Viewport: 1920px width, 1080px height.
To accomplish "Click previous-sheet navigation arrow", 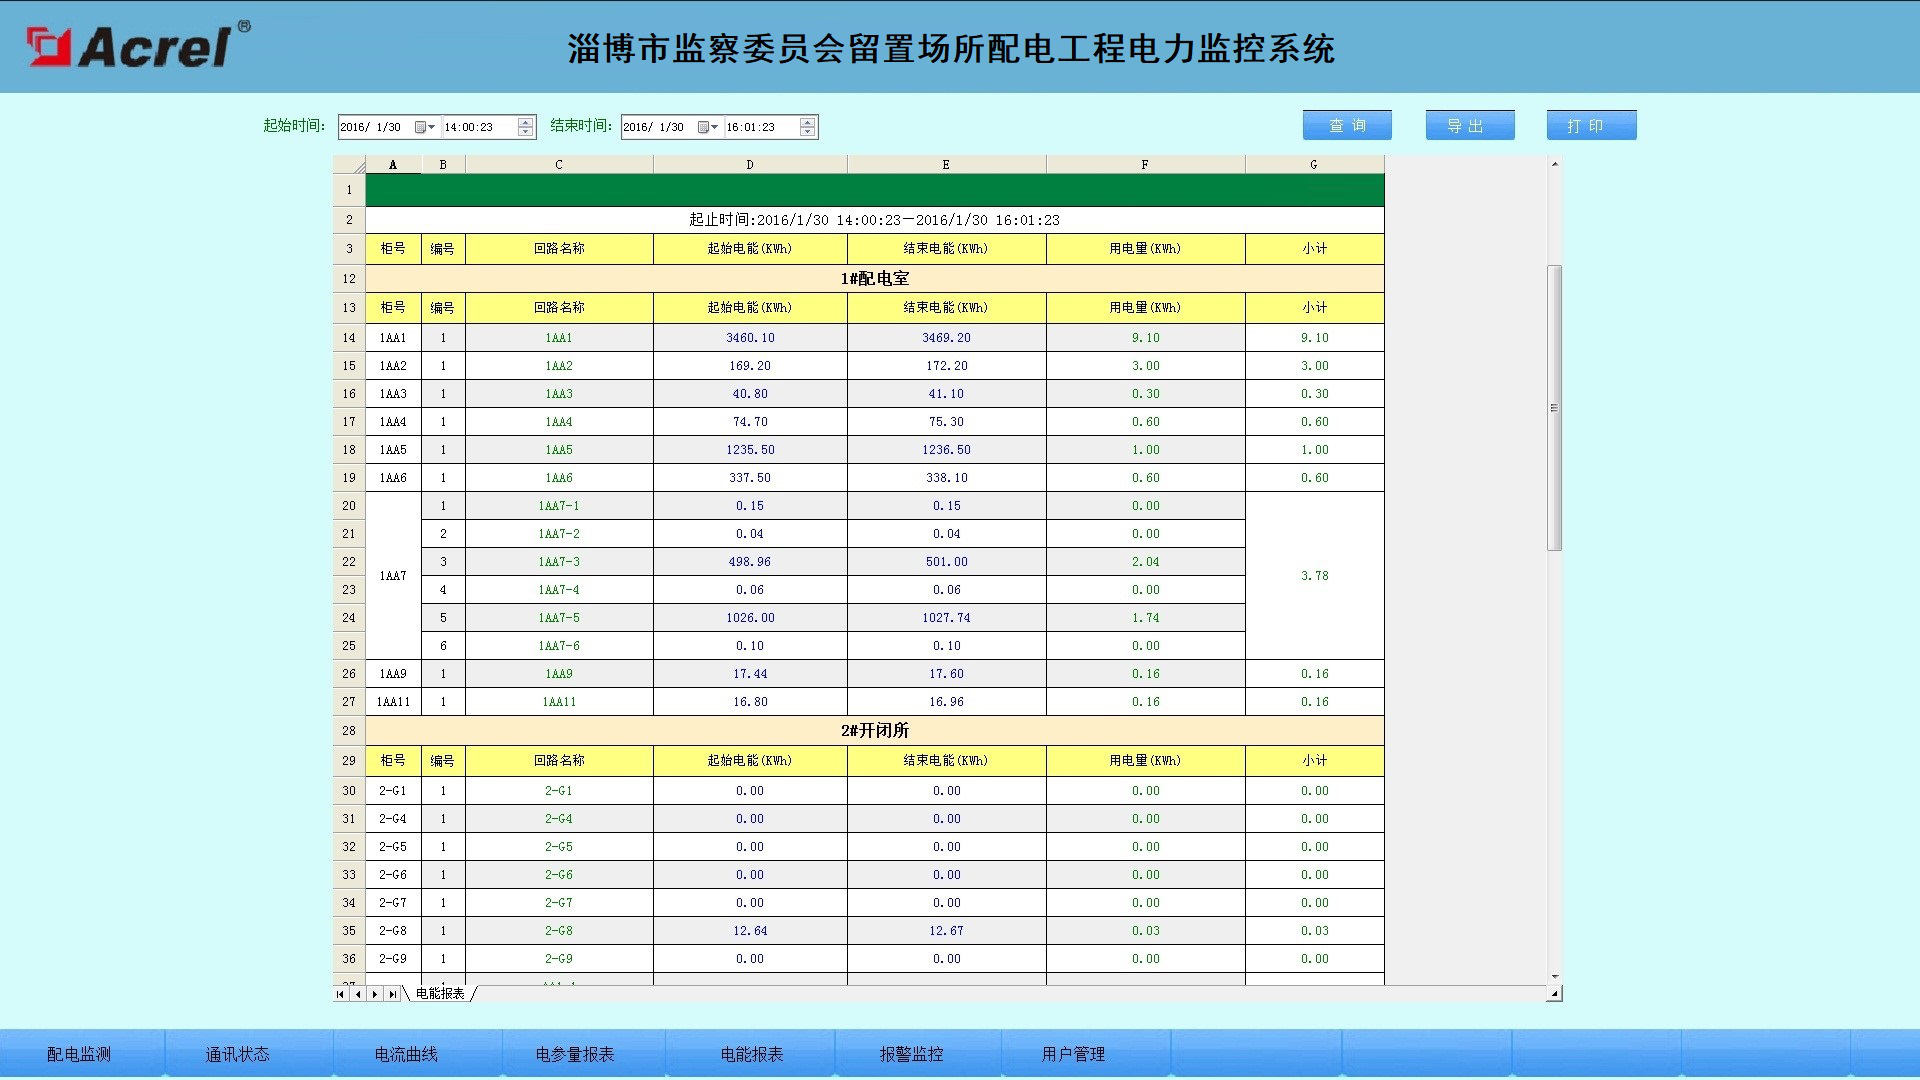I will point(358,994).
